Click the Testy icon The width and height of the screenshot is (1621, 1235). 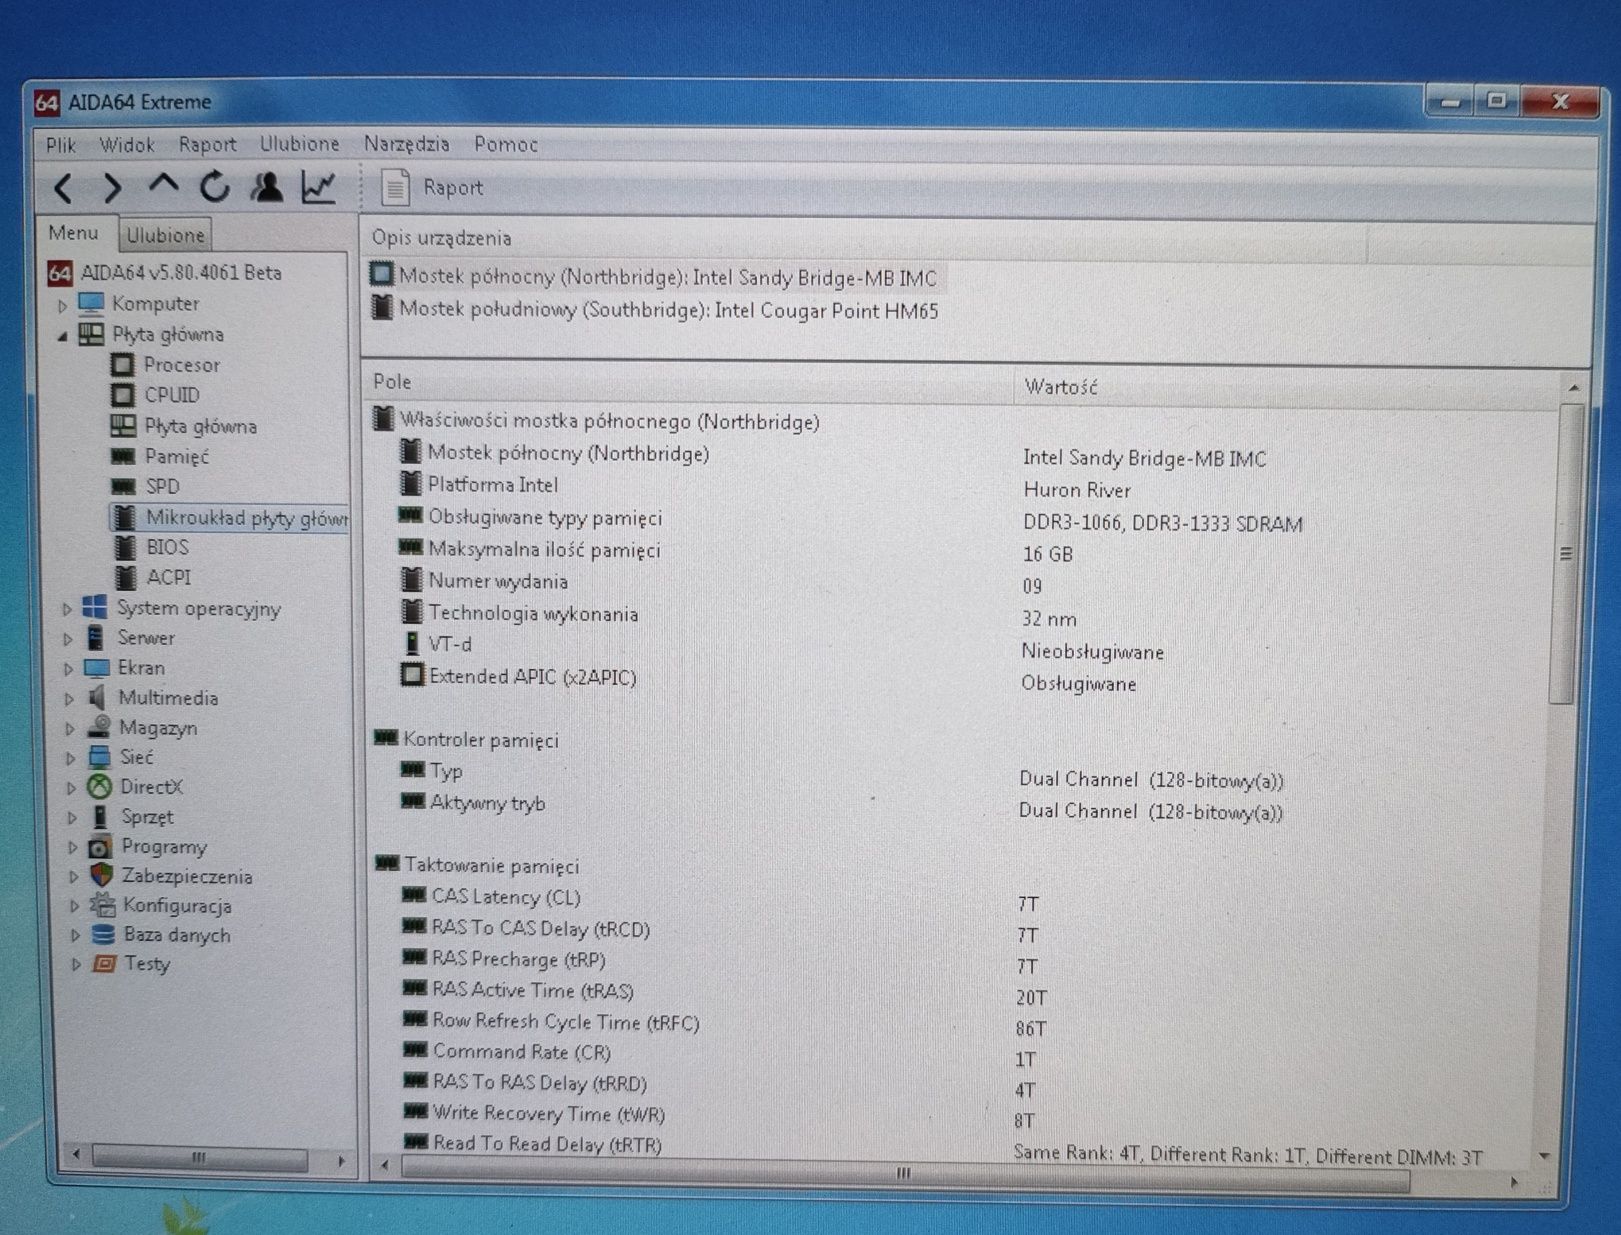tap(104, 964)
